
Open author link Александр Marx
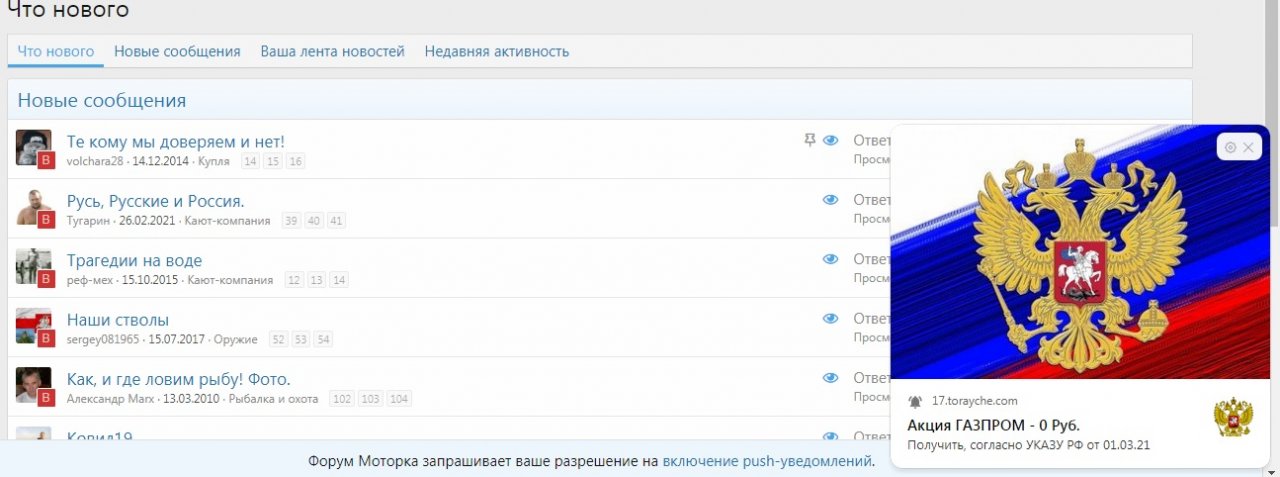(110, 399)
